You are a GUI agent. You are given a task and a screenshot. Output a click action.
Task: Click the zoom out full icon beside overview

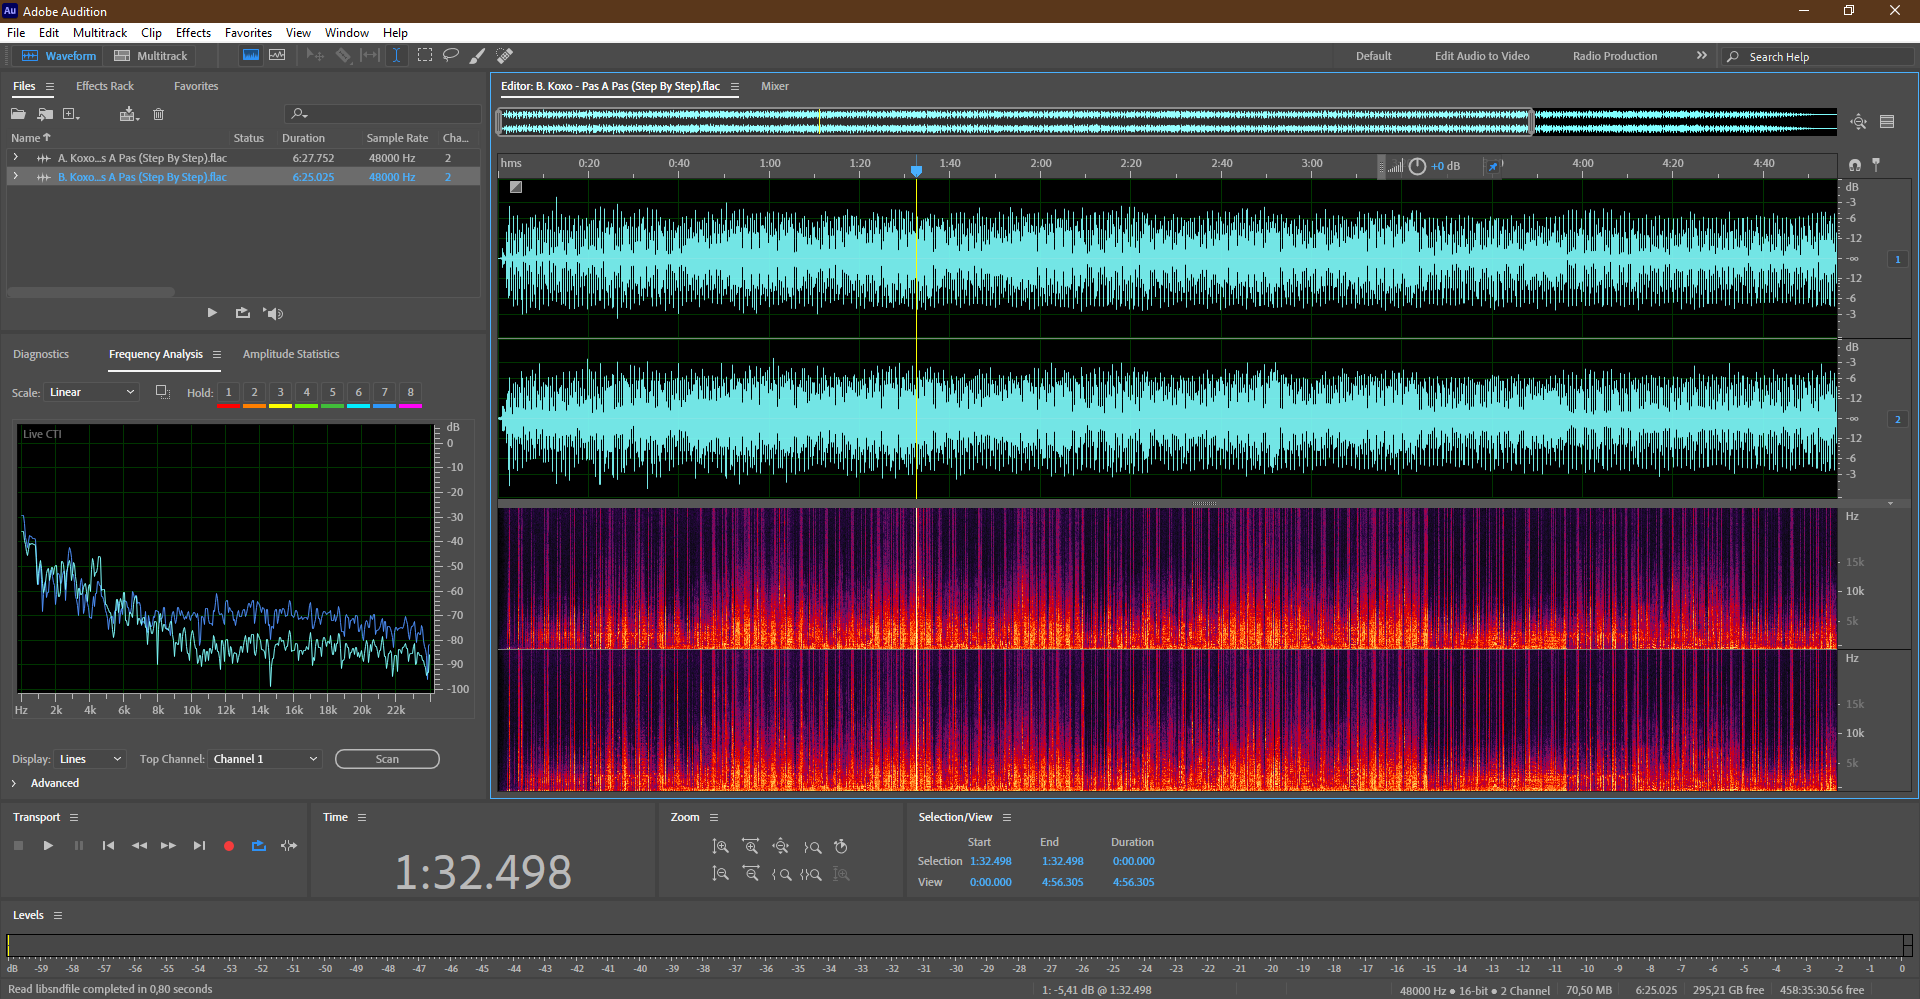(1858, 122)
